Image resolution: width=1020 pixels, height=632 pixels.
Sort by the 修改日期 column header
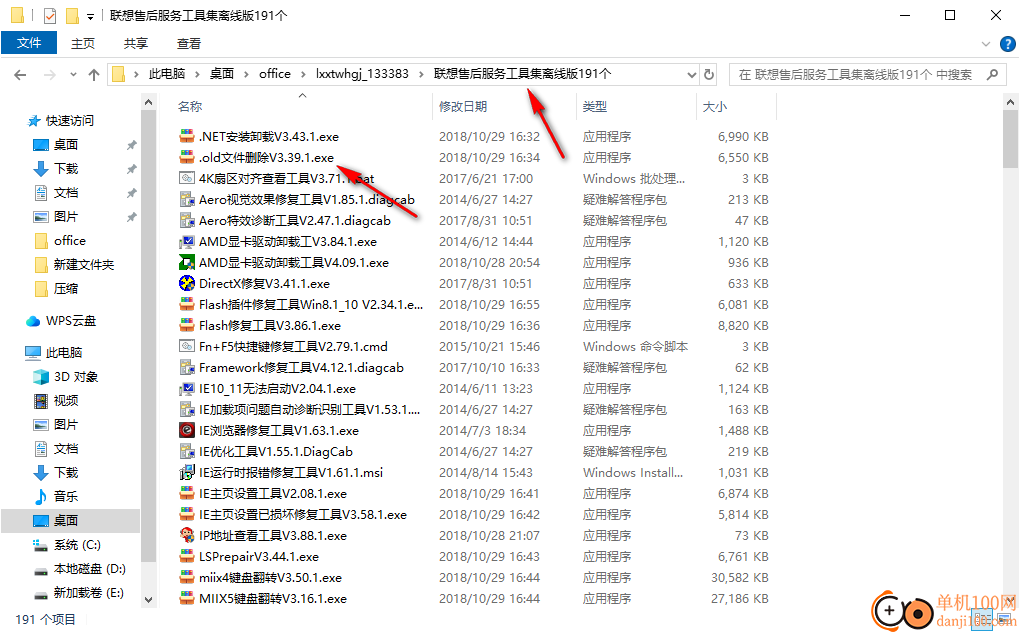[463, 107]
